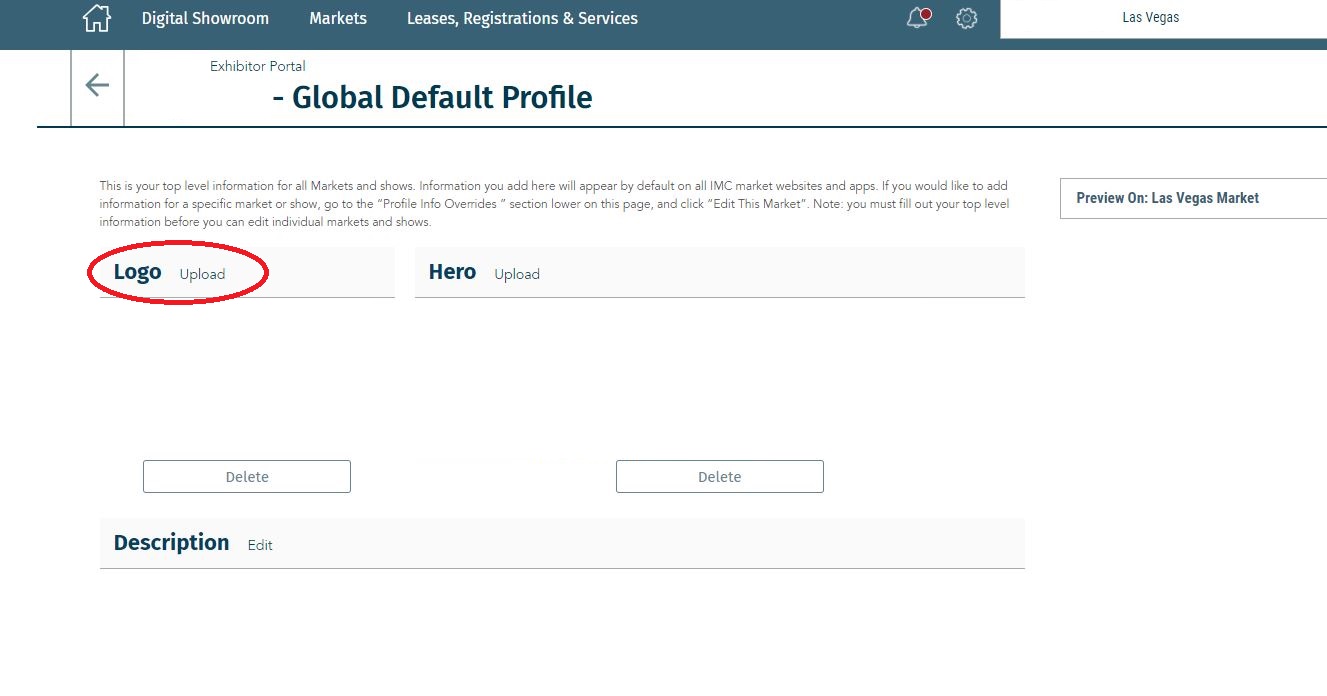1327x696 pixels.
Task: Upload a new Logo image
Action: tap(202, 274)
